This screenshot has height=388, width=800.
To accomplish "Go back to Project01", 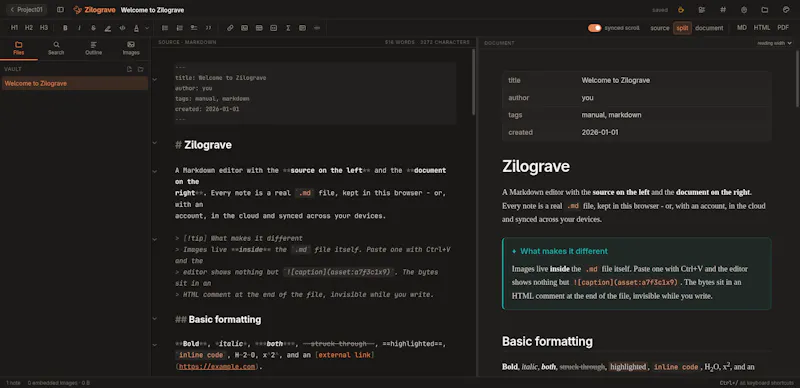I will pos(27,10).
